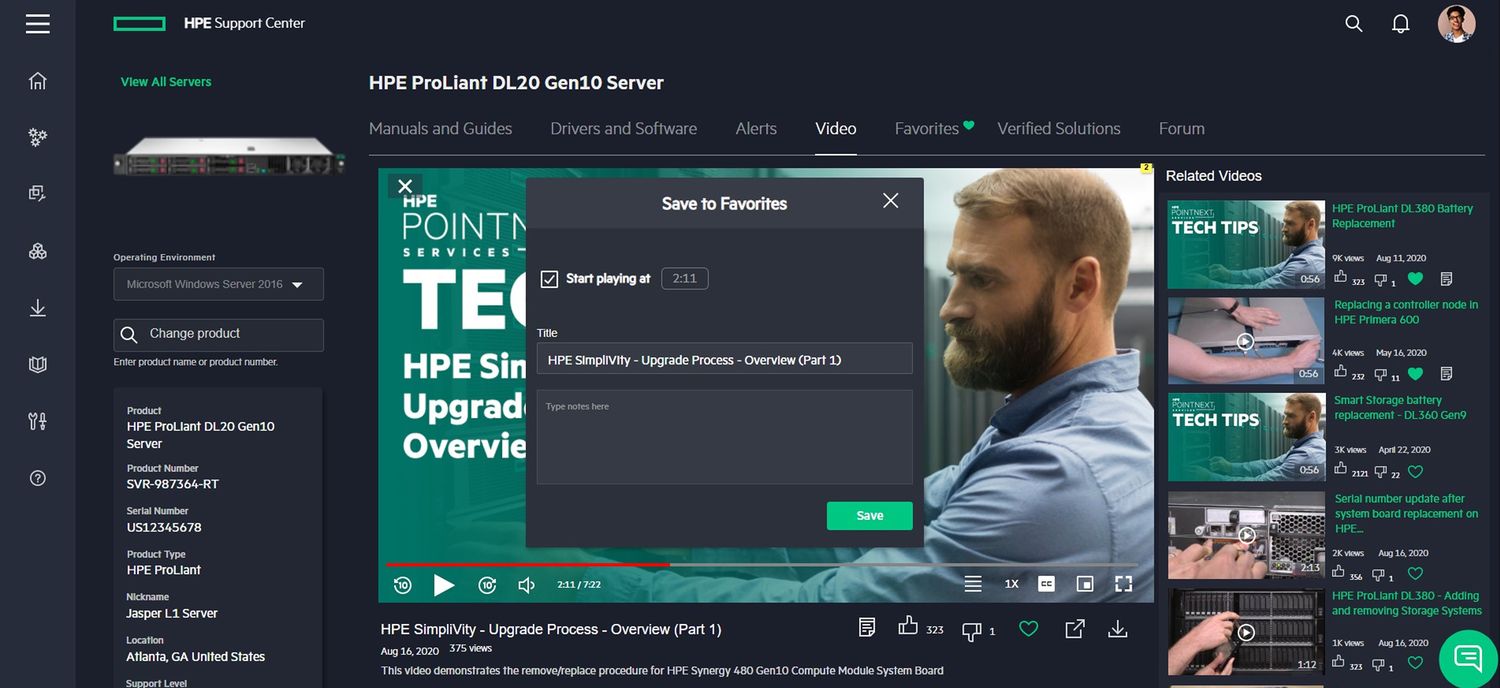Open notifications bell
This screenshot has width=1500, height=688.
(1401, 23)
